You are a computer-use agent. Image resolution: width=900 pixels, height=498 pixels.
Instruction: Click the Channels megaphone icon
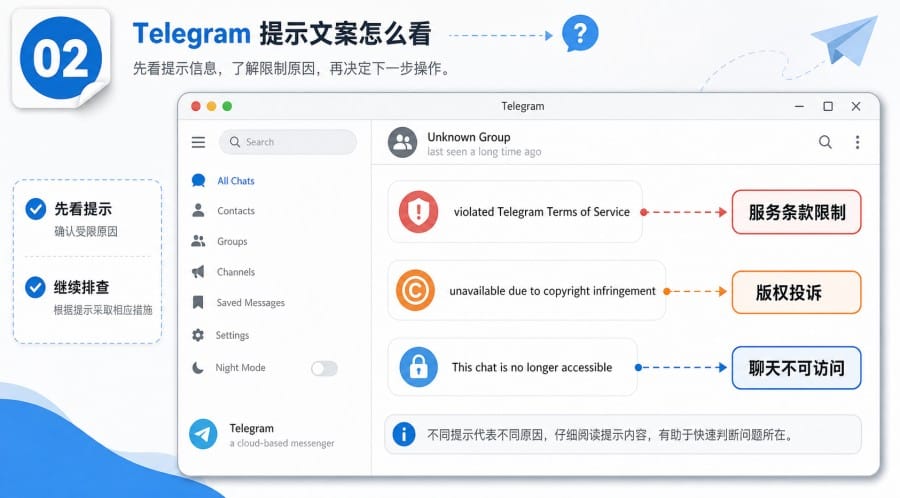click(x=198, y=271)
